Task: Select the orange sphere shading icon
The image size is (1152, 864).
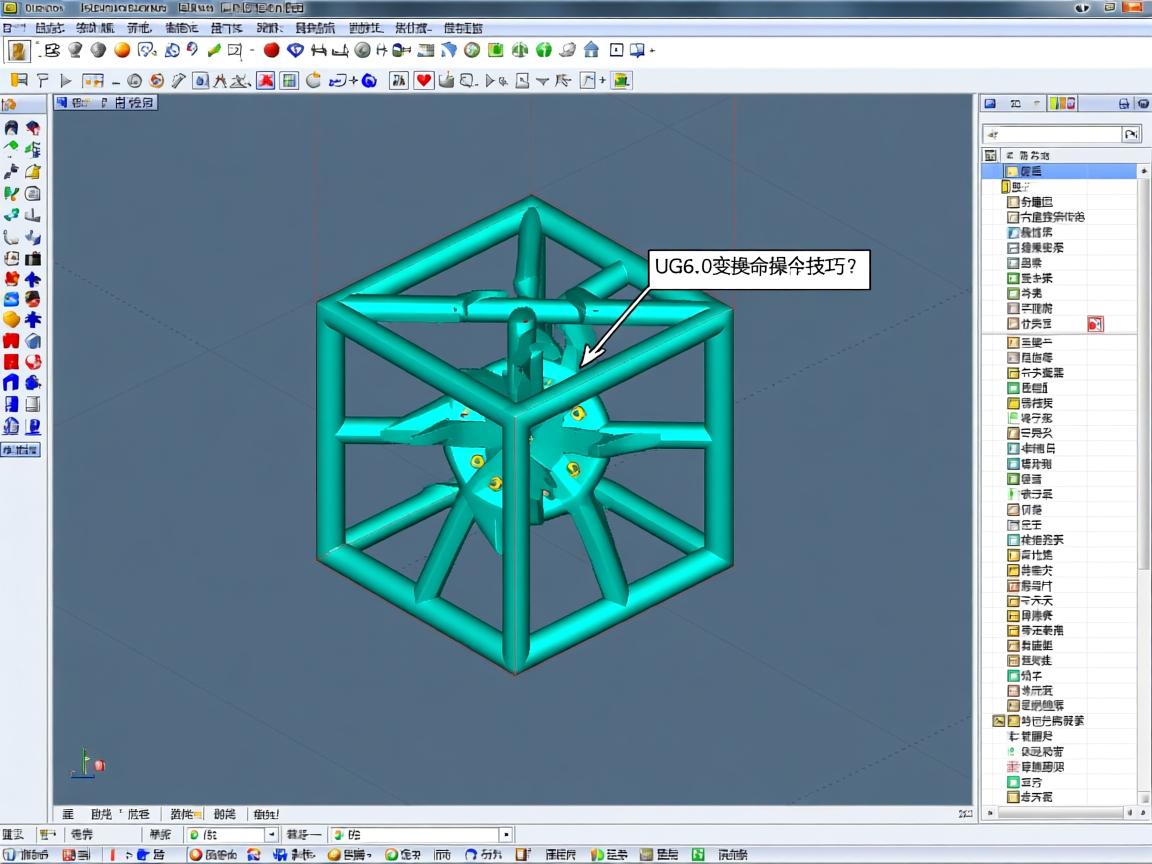Action: pos(122,50)
